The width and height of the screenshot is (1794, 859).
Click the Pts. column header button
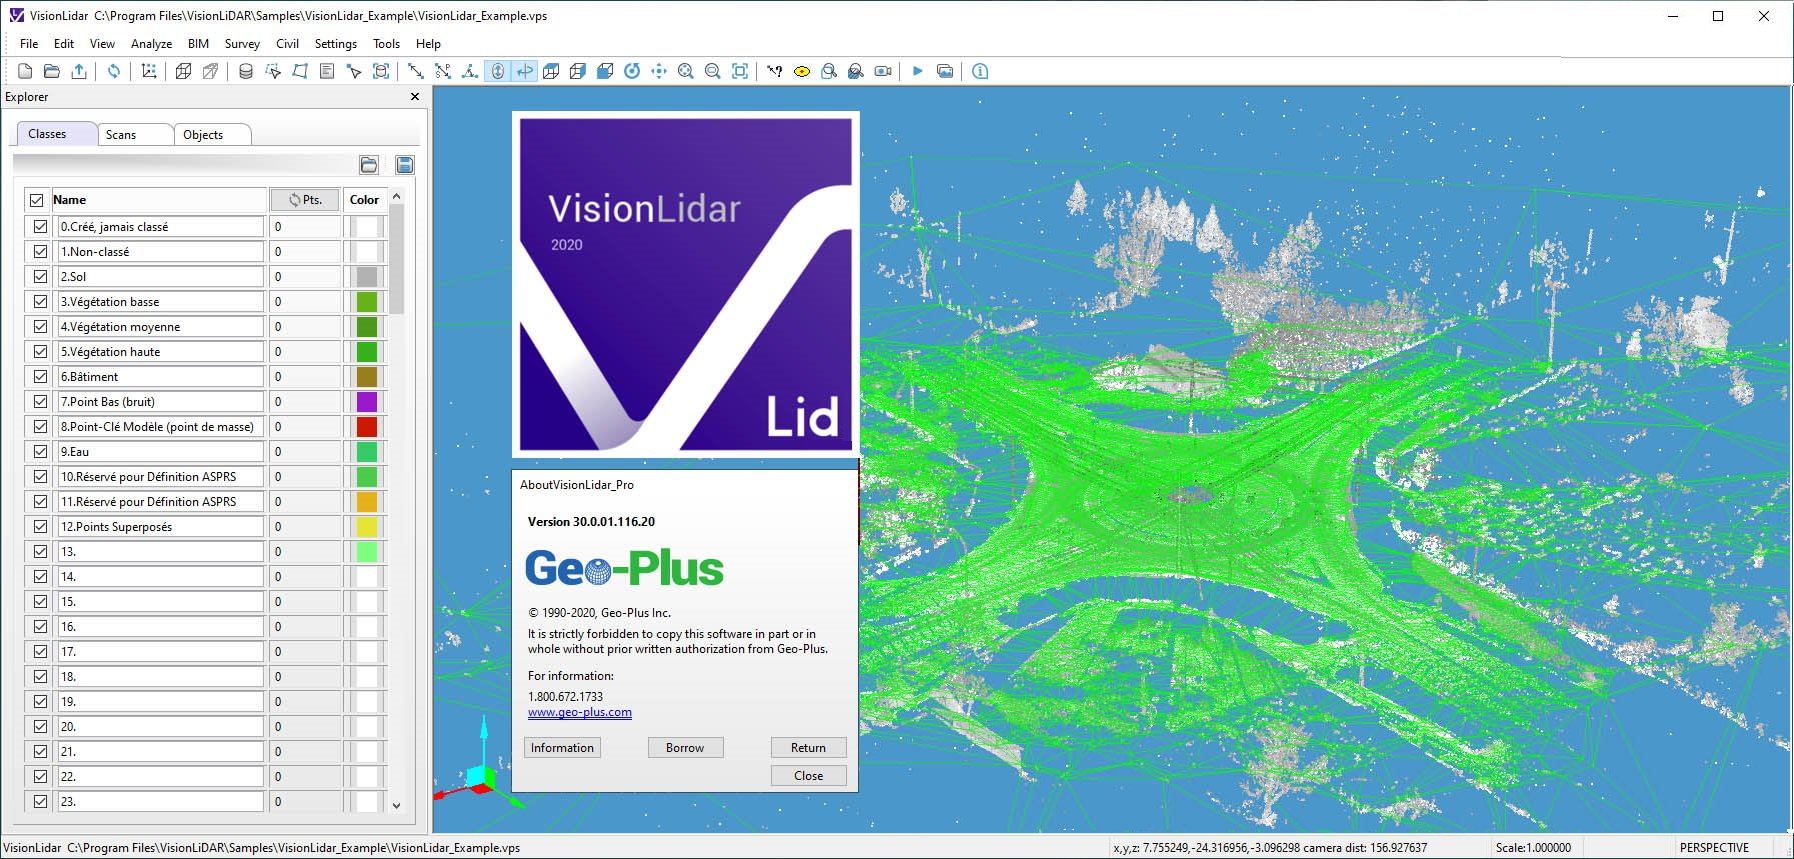click(305, 200)
